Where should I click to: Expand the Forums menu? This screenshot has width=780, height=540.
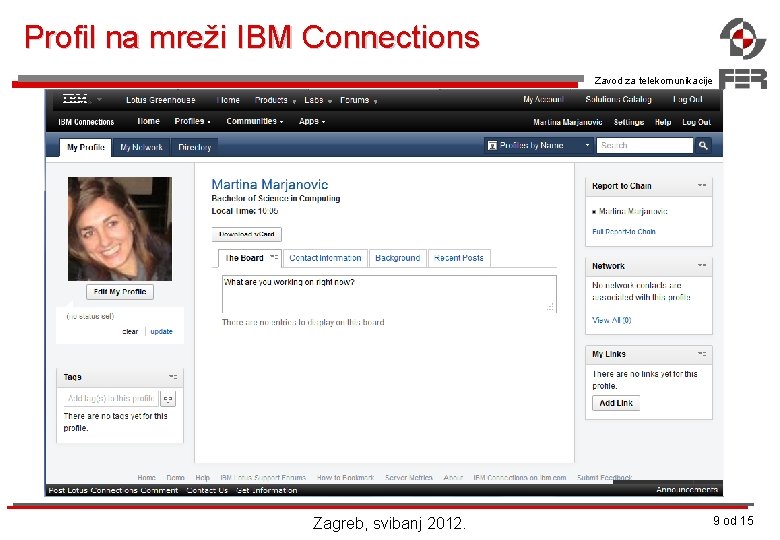click(359, 100)
